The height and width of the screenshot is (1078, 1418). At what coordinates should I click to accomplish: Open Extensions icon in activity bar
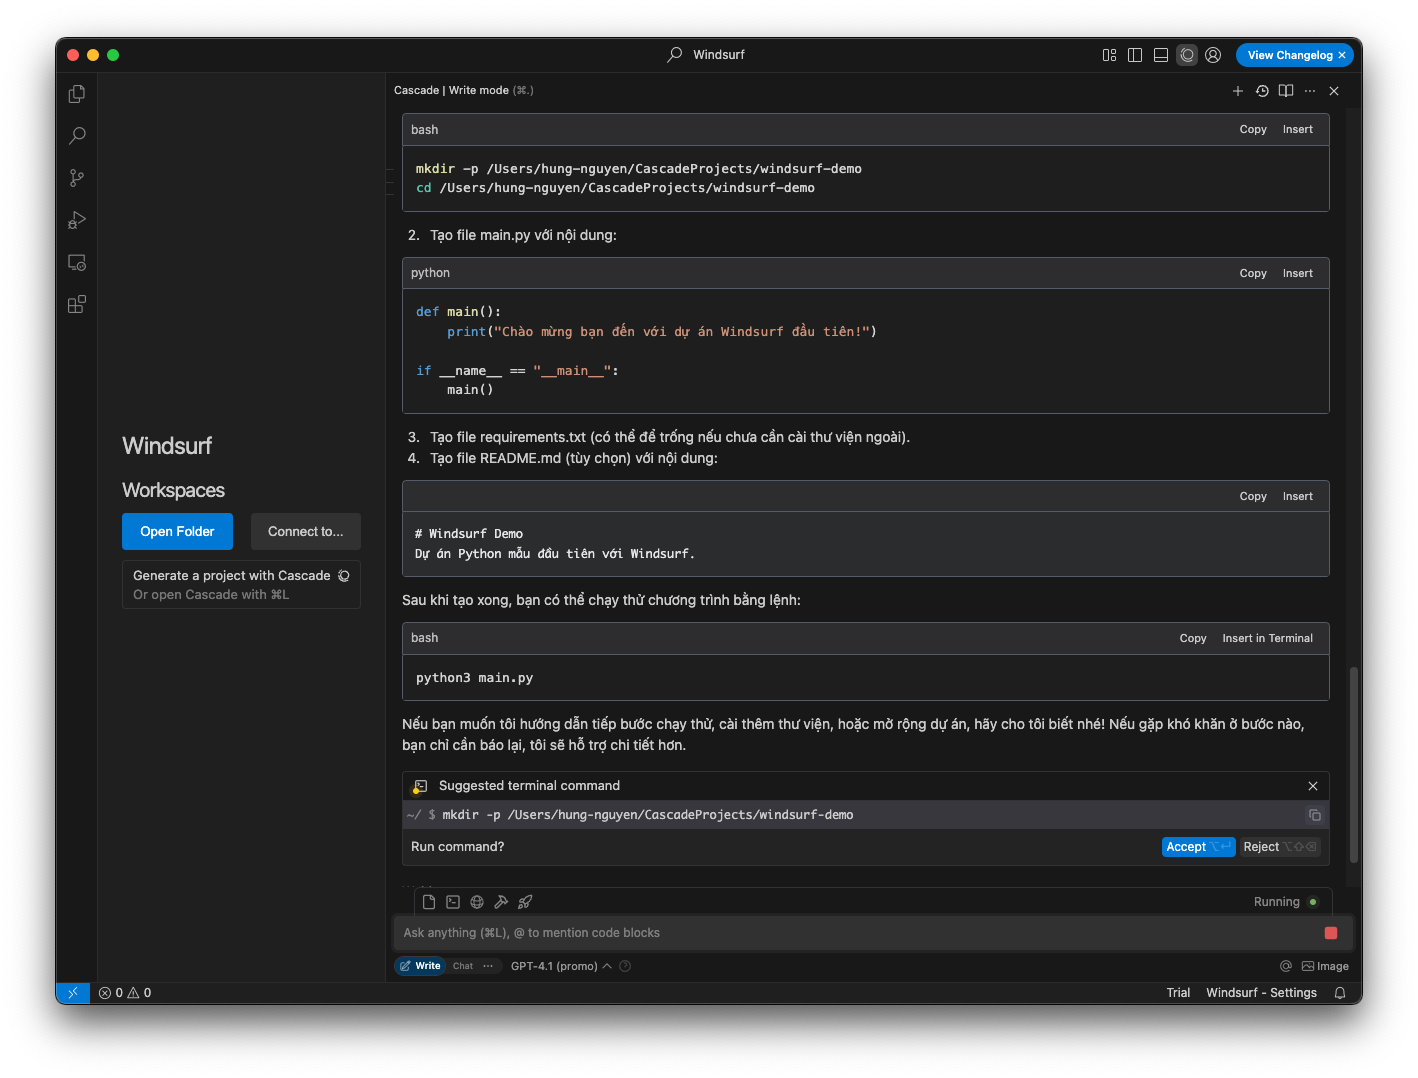click(x=77, y=304)
